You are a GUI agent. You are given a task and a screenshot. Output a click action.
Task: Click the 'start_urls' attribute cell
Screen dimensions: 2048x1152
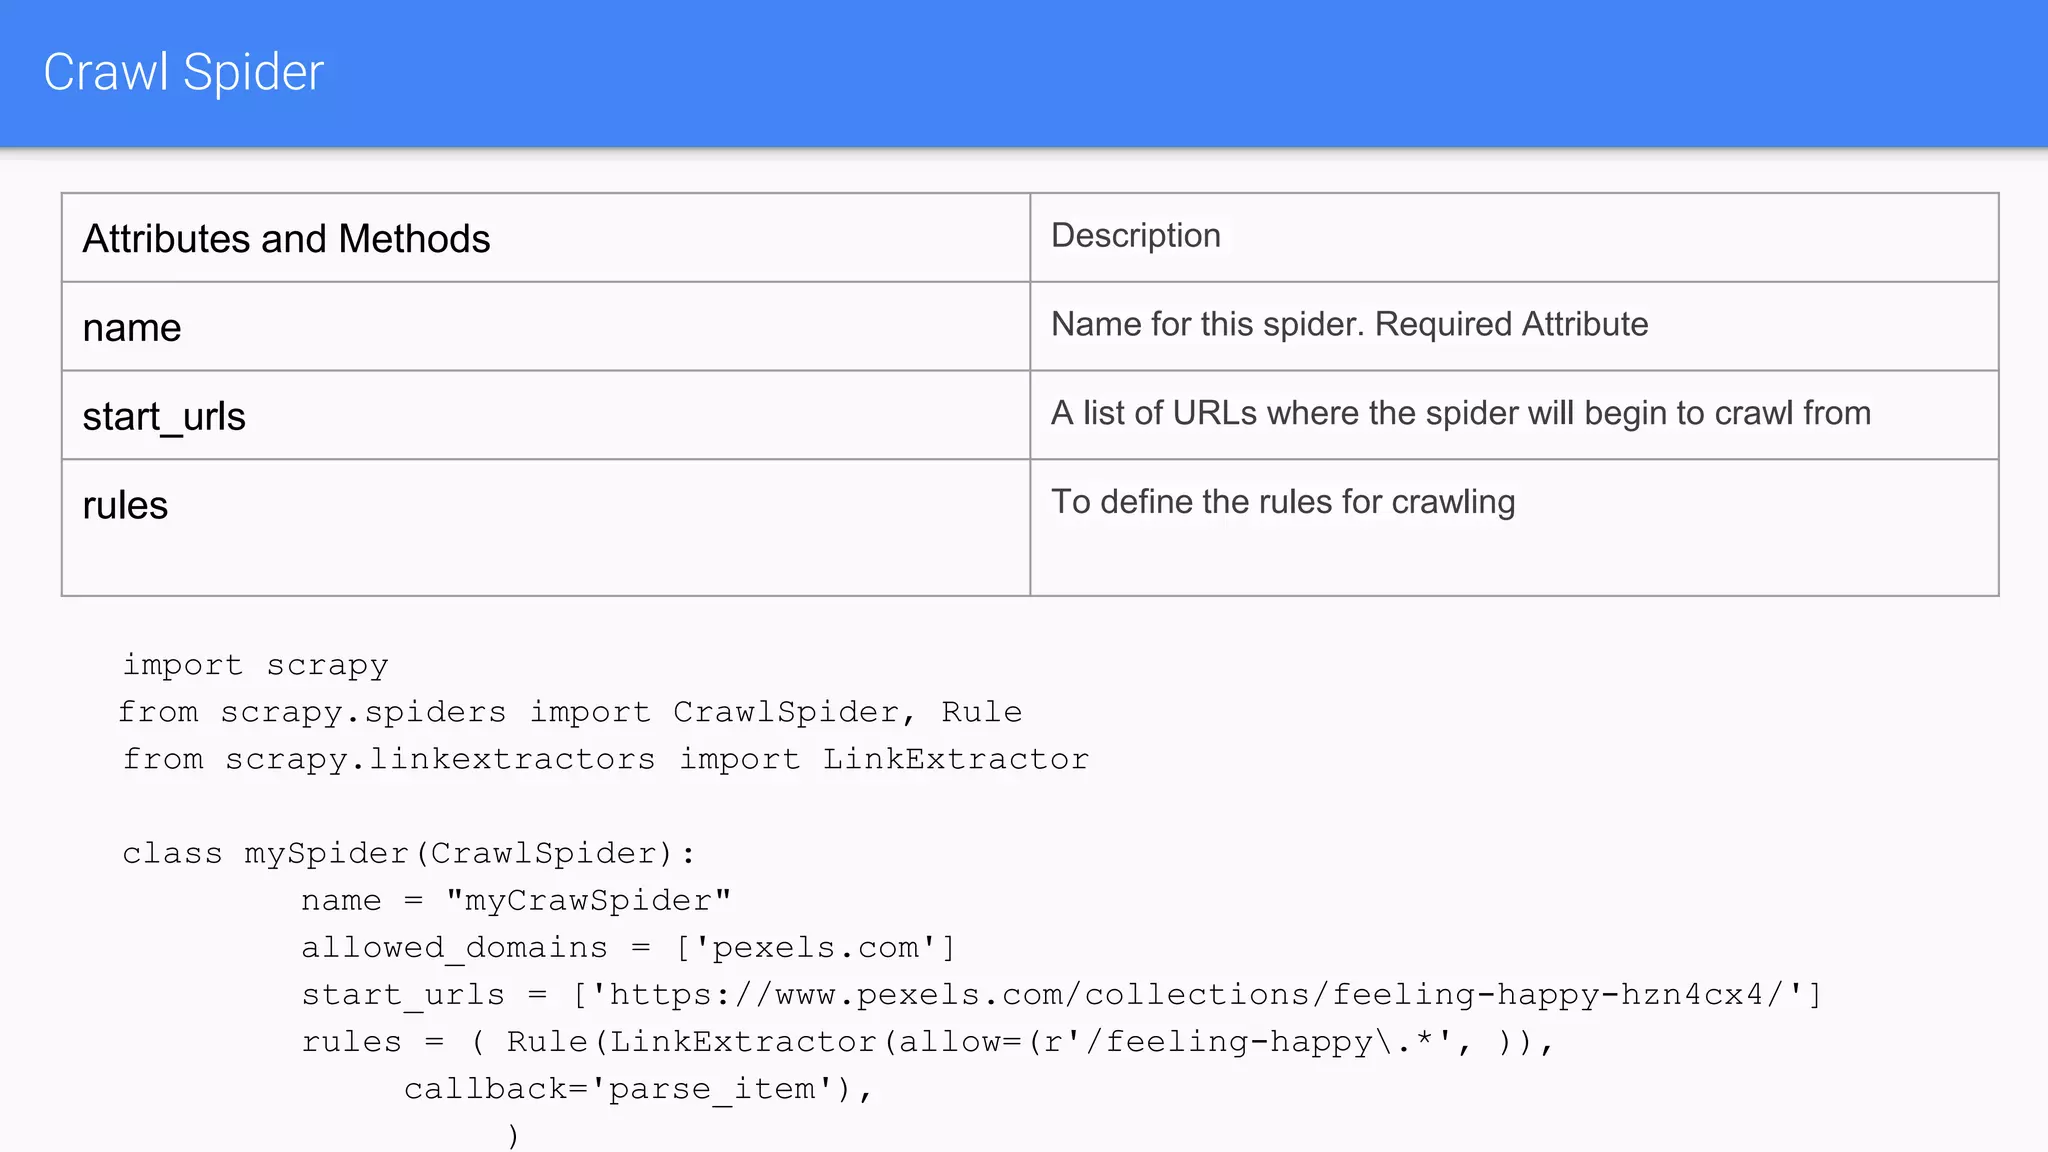546,416
